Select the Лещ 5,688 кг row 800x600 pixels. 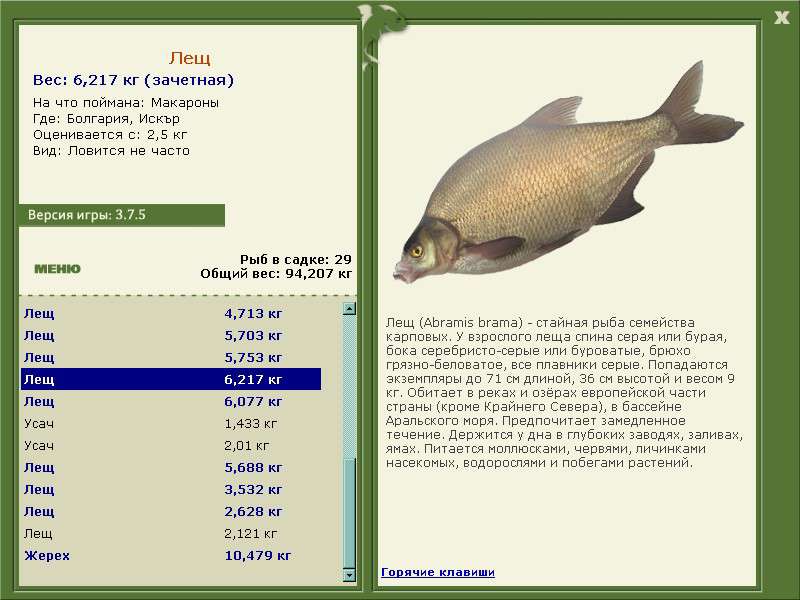(171, 467)
